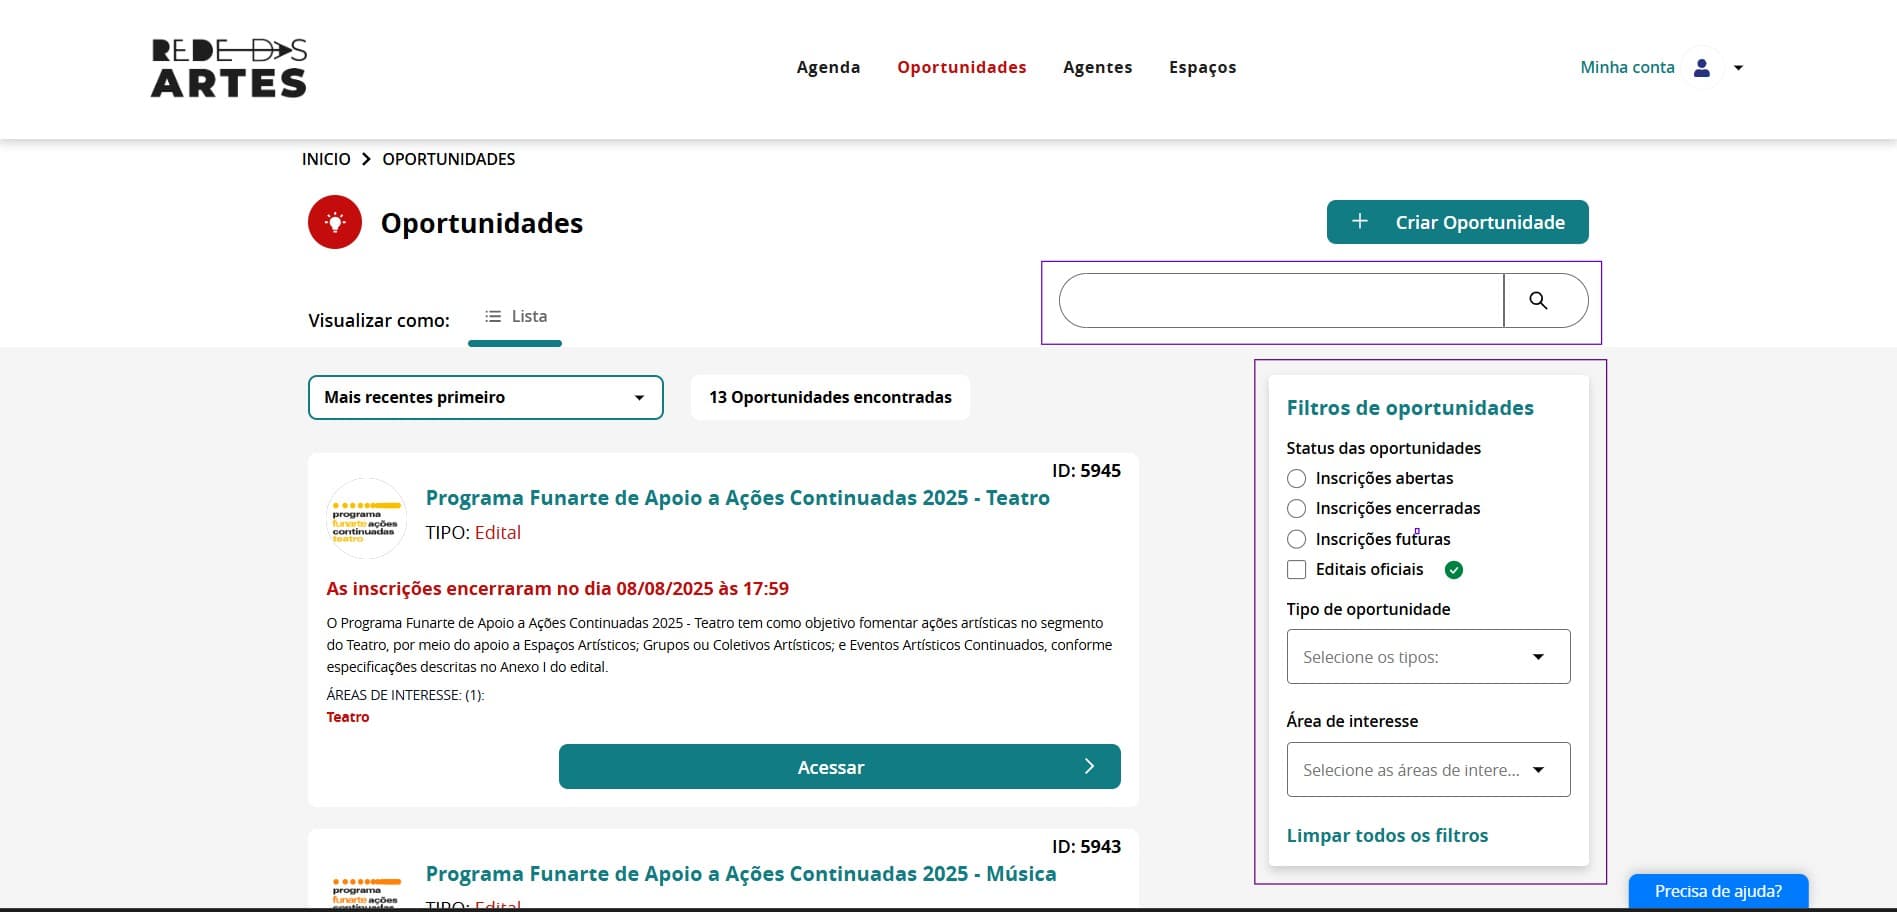Switch to the Lista view tab
Image resolution: width=1897 pixels, height=912 pixels.
coord(516,317)
